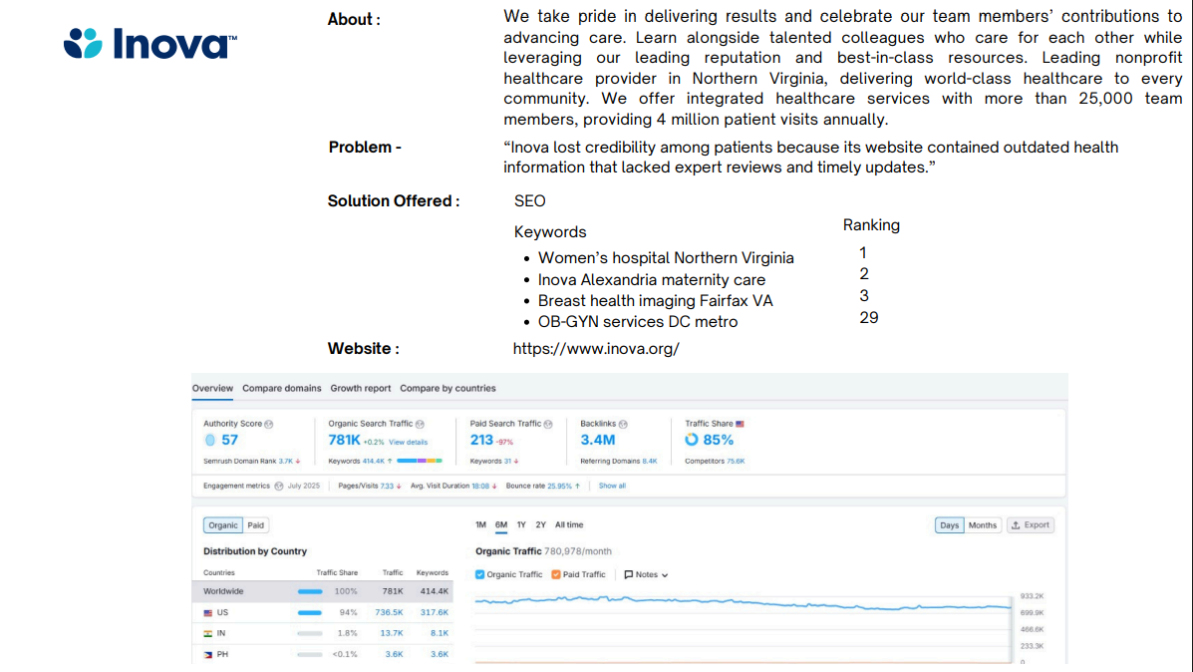Screen dimensions: 1193x672
Task: Switch to the Paid toggle button
Action: click(x=256, y=525)
